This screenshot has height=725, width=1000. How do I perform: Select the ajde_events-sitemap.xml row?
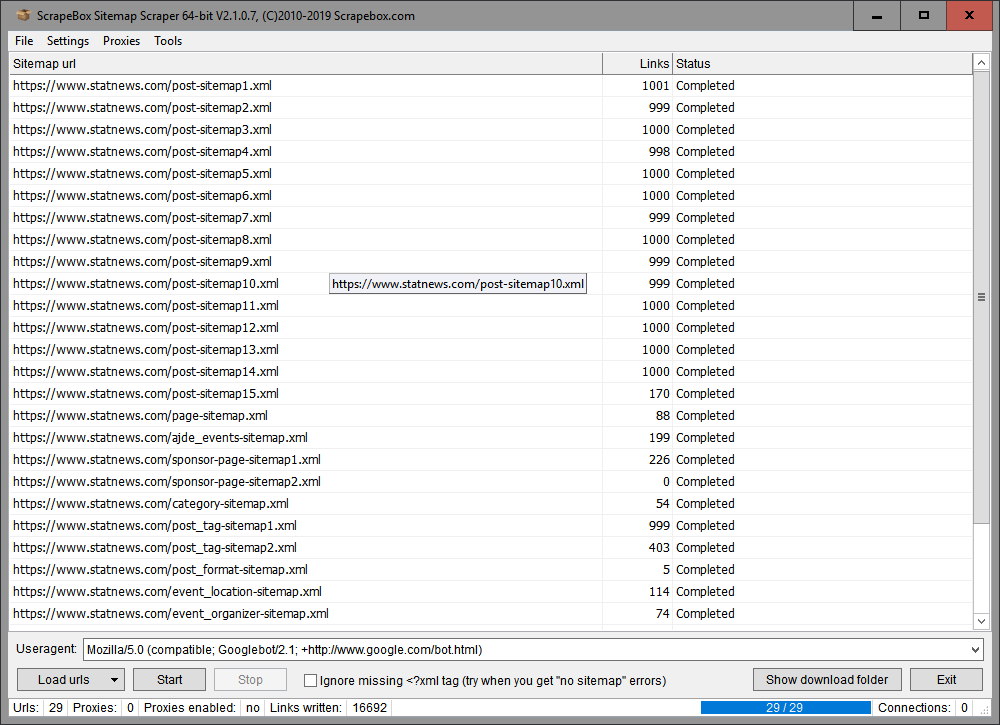pos(491,438)
